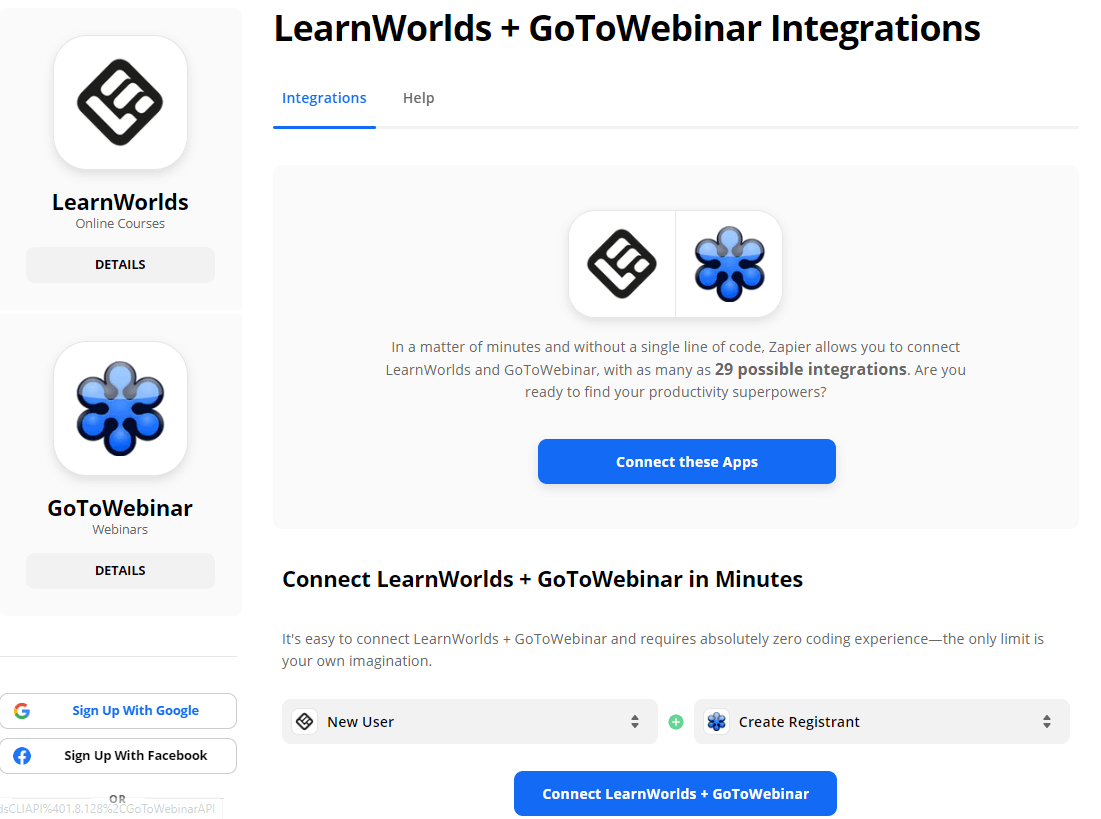1101x819 pixels.
Task: Click the LearnWorlds icon in the hero banner pair
Action: pos(622,264)
